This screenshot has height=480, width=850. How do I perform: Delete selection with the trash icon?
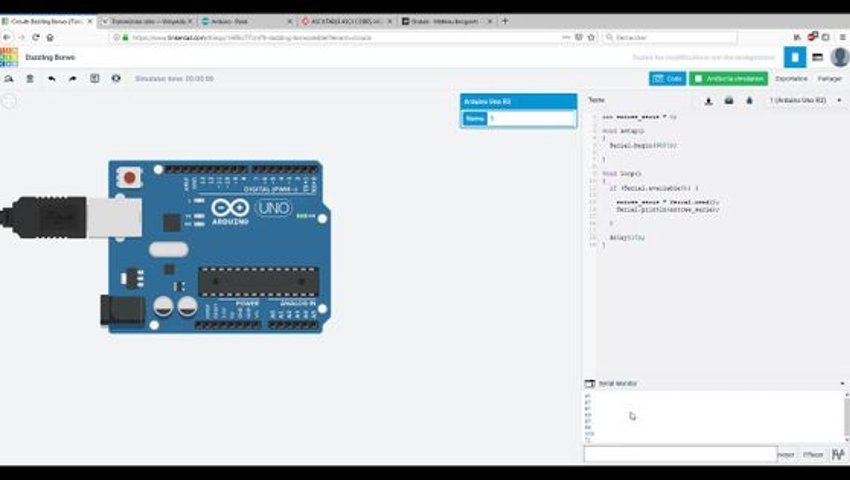(30, 79)
